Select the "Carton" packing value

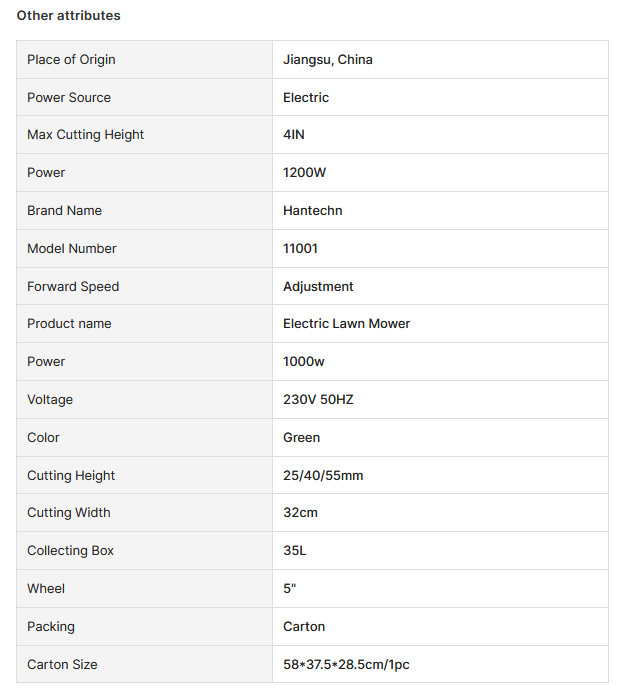[304, 627]
